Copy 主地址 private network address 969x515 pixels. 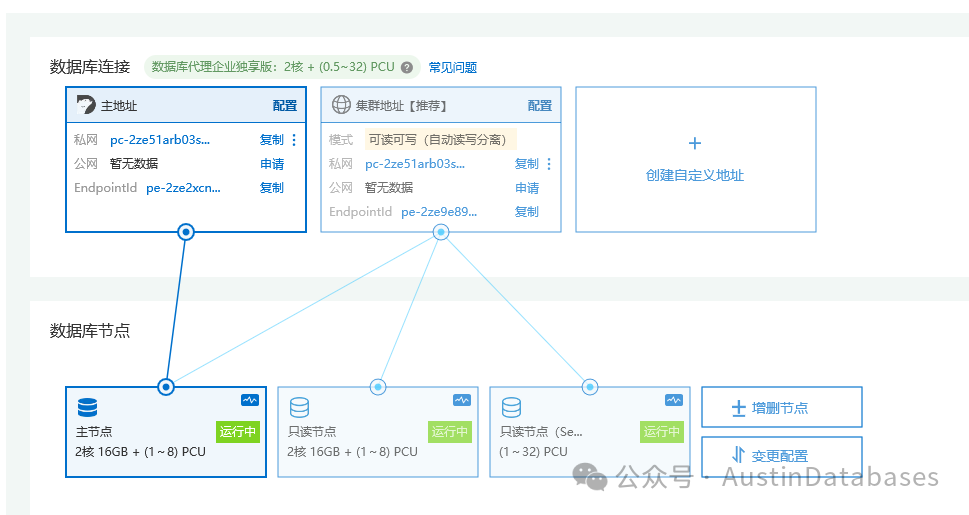click(271, 140)
